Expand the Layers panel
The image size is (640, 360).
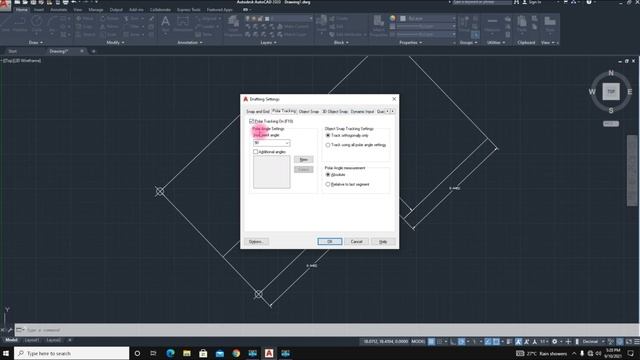click(268, 42)
